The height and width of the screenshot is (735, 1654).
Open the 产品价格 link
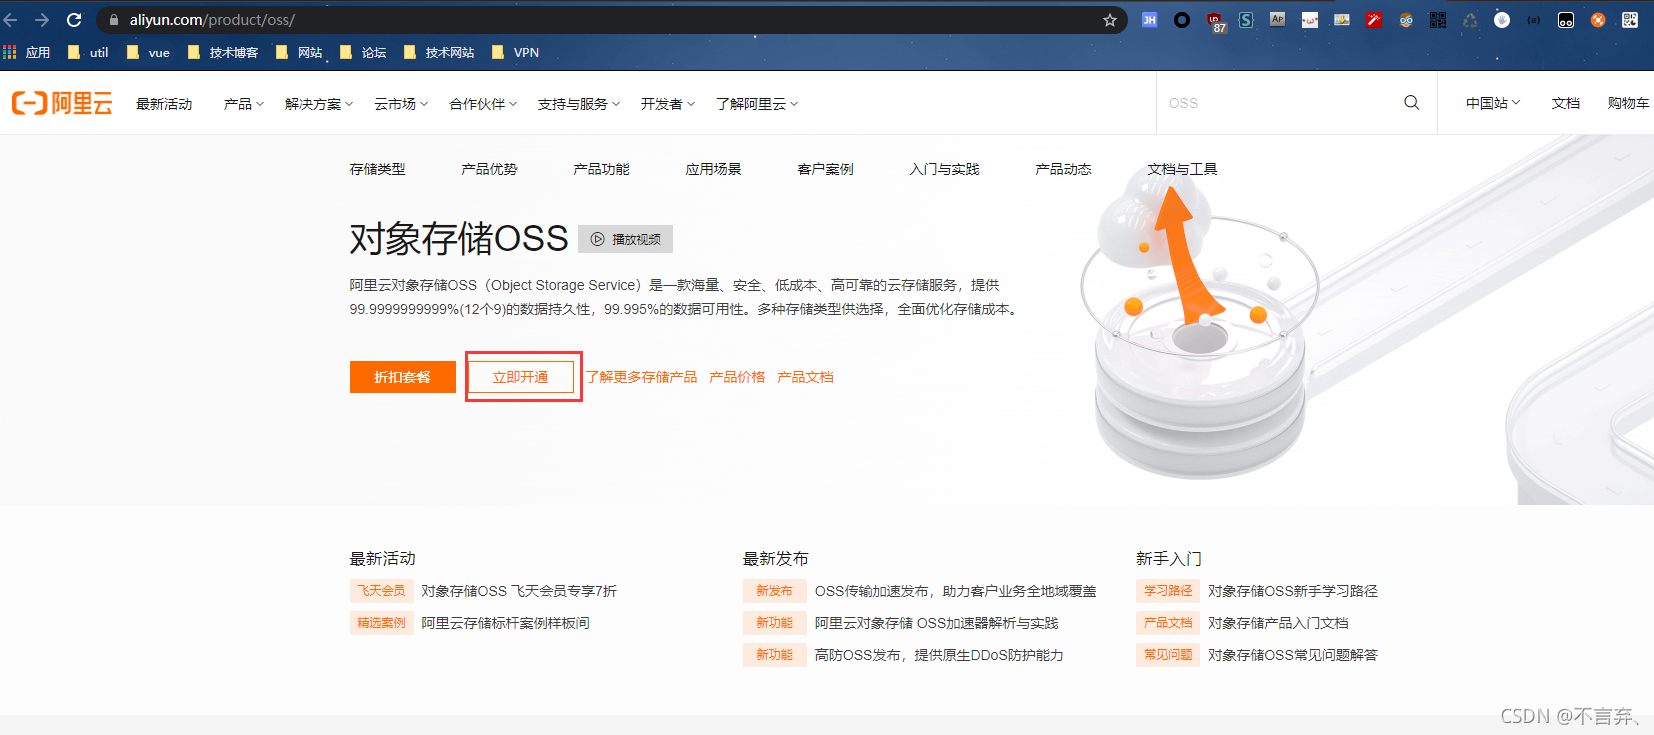[x=737, y=377]
